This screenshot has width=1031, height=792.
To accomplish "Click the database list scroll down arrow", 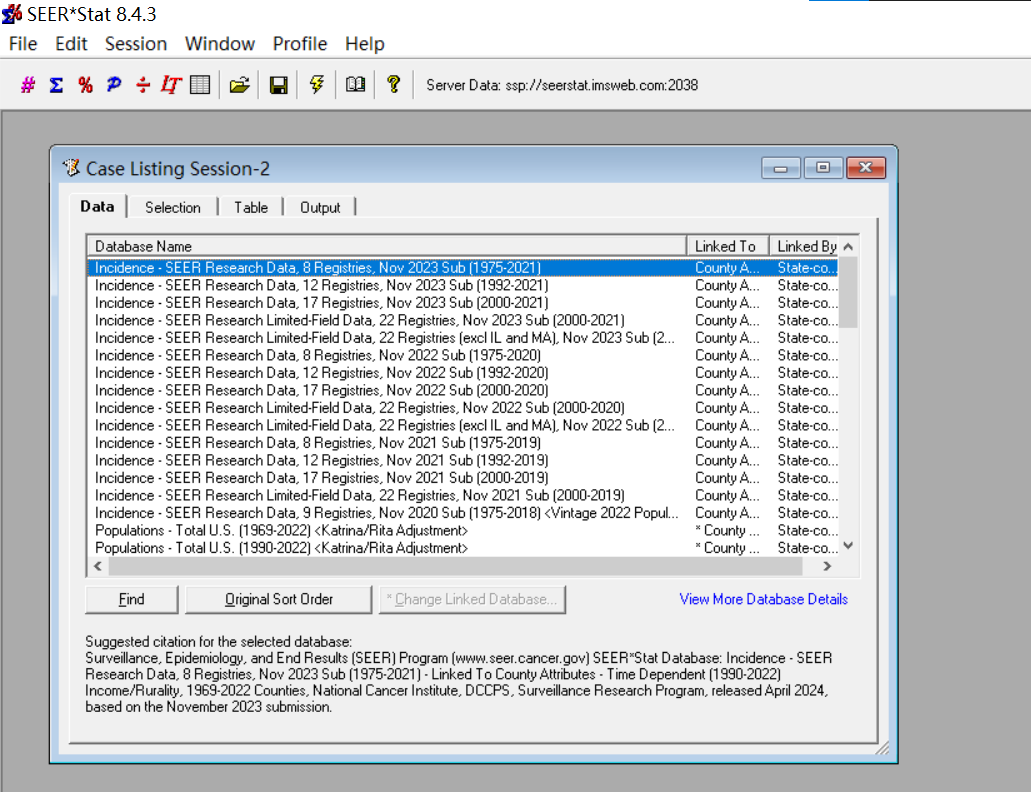I will [848, 546].
